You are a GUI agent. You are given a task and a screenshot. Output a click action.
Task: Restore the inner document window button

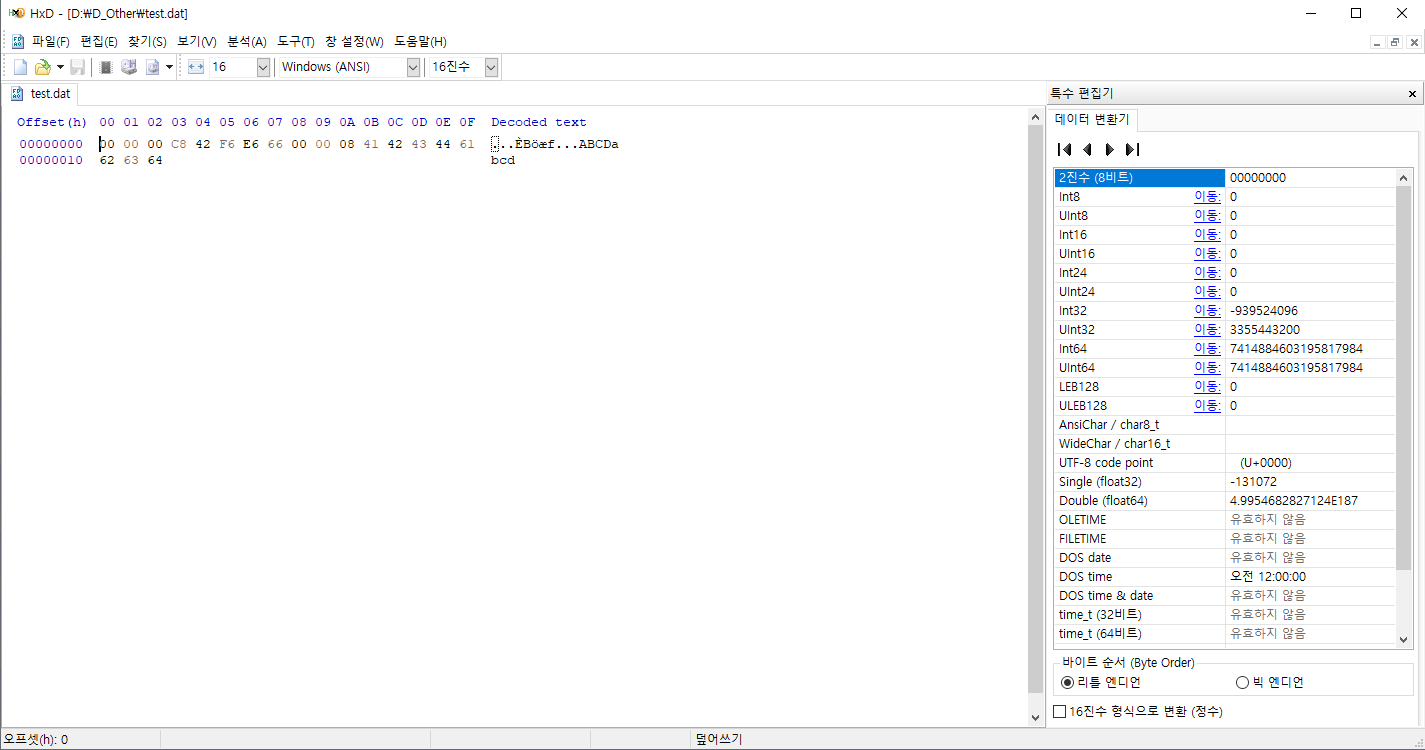tap(1396, 43)
